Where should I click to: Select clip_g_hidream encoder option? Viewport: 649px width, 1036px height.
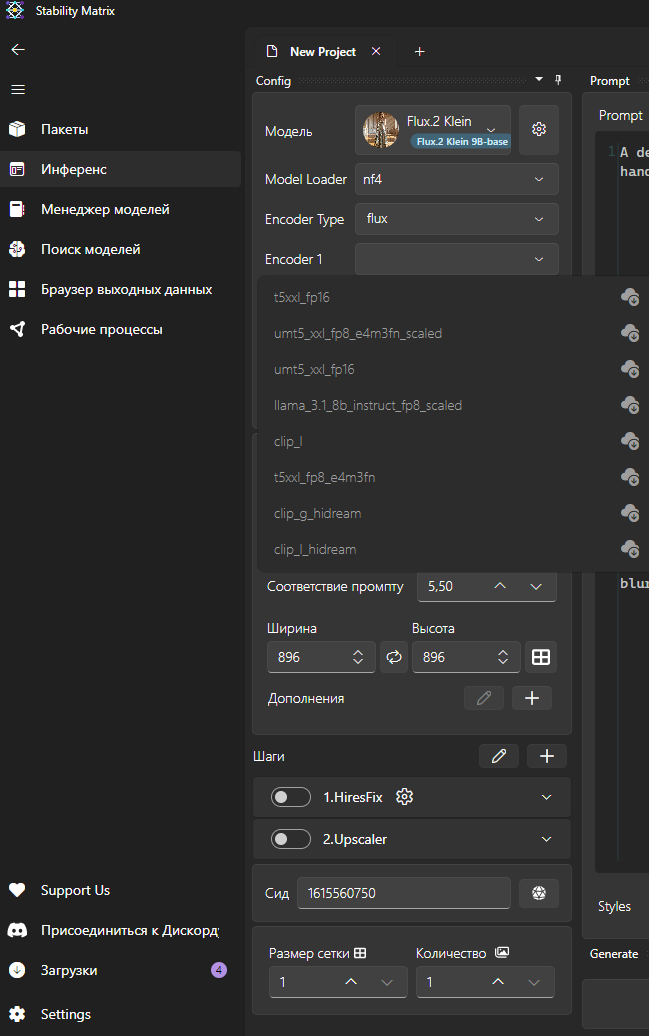click(317, 513)
